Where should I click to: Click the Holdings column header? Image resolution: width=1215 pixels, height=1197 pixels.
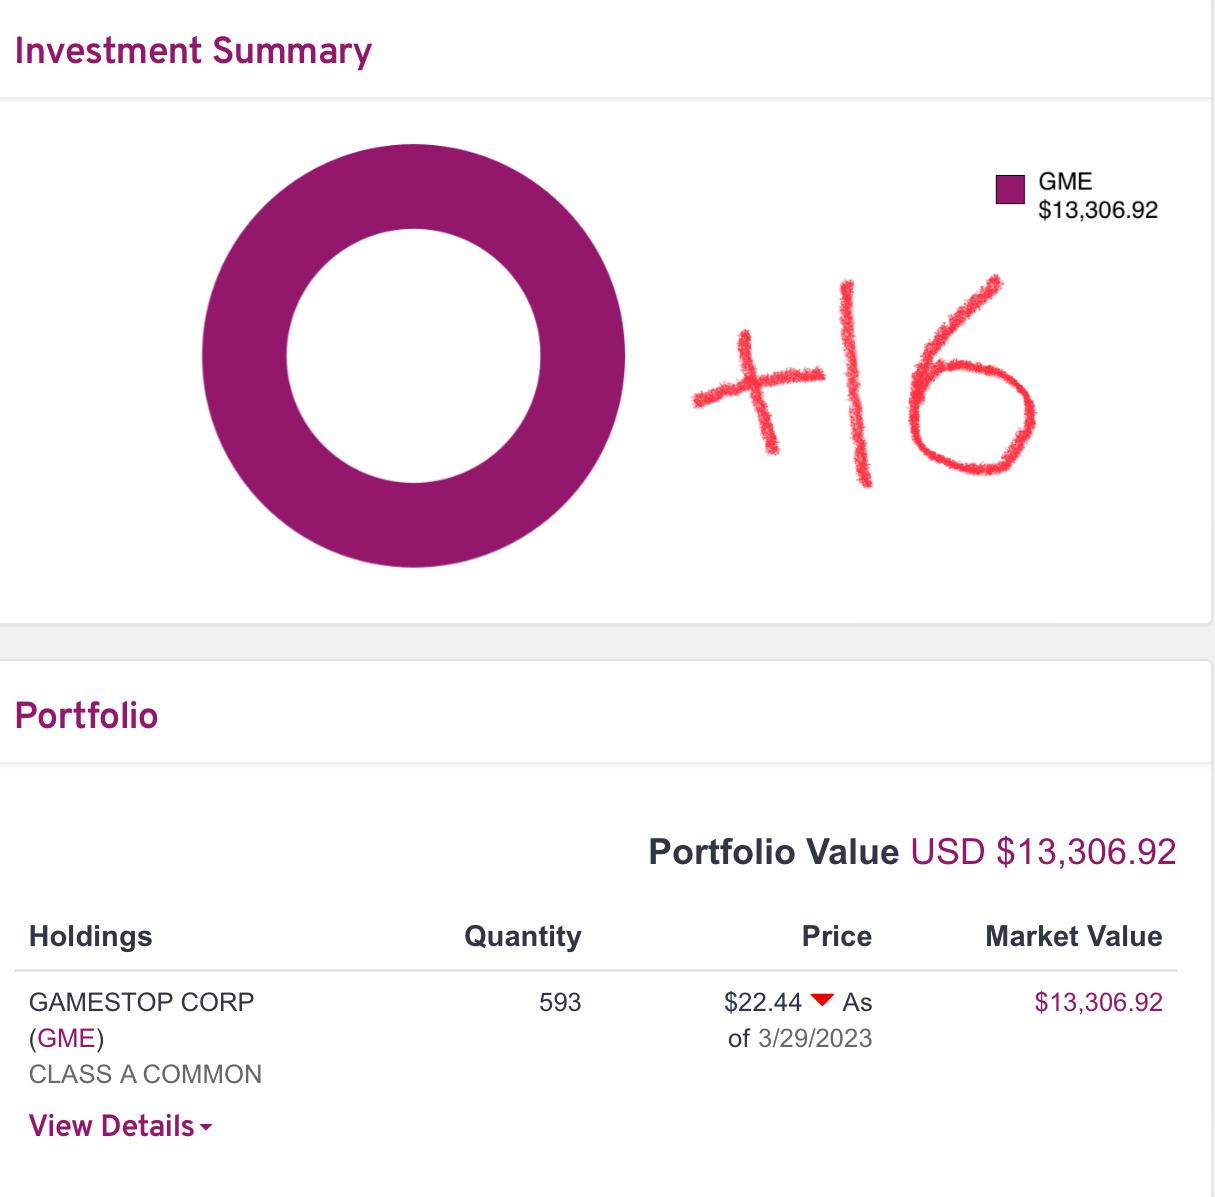click(x=91, y=936)
